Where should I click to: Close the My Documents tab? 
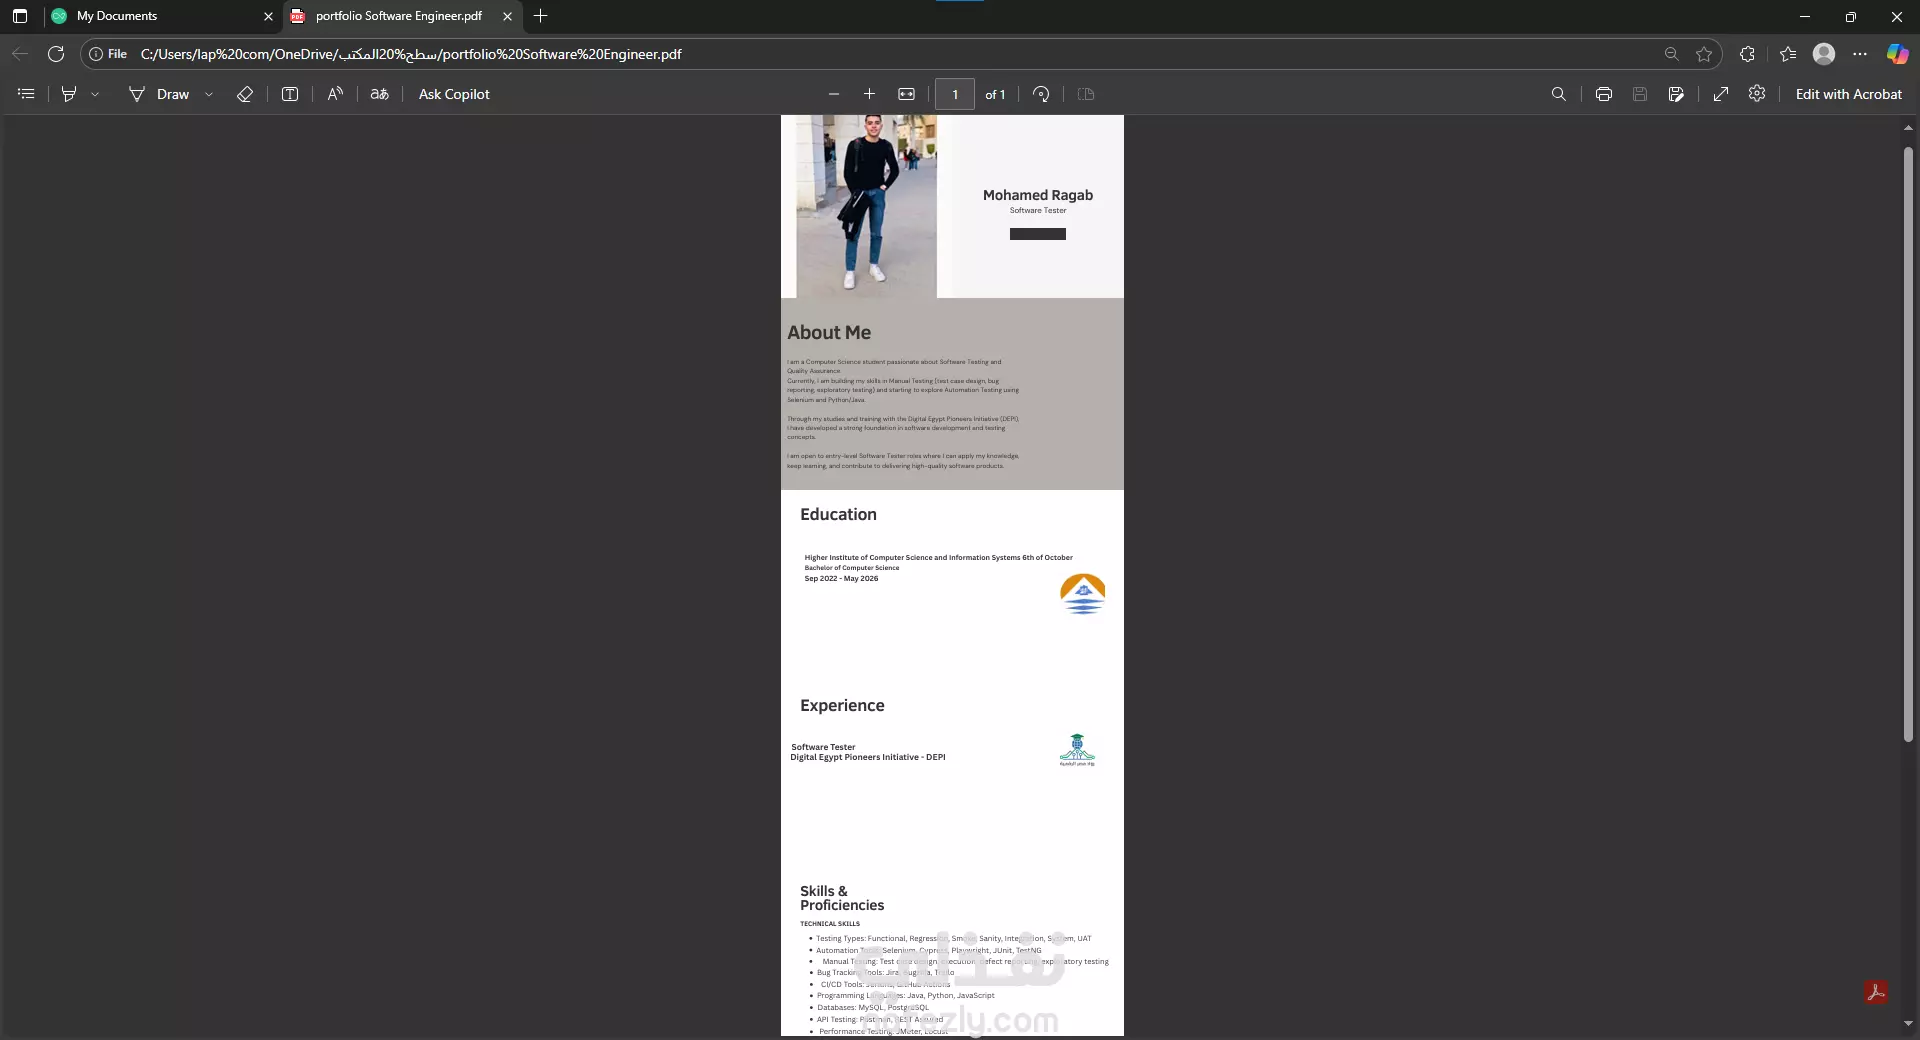click(268, 16)
